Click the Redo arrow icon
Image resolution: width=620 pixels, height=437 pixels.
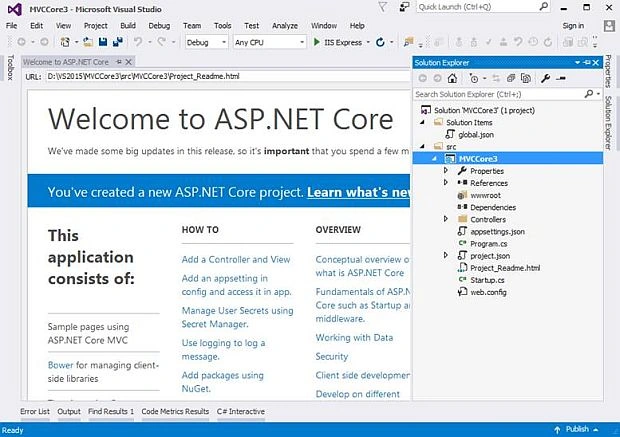(162, 42)
